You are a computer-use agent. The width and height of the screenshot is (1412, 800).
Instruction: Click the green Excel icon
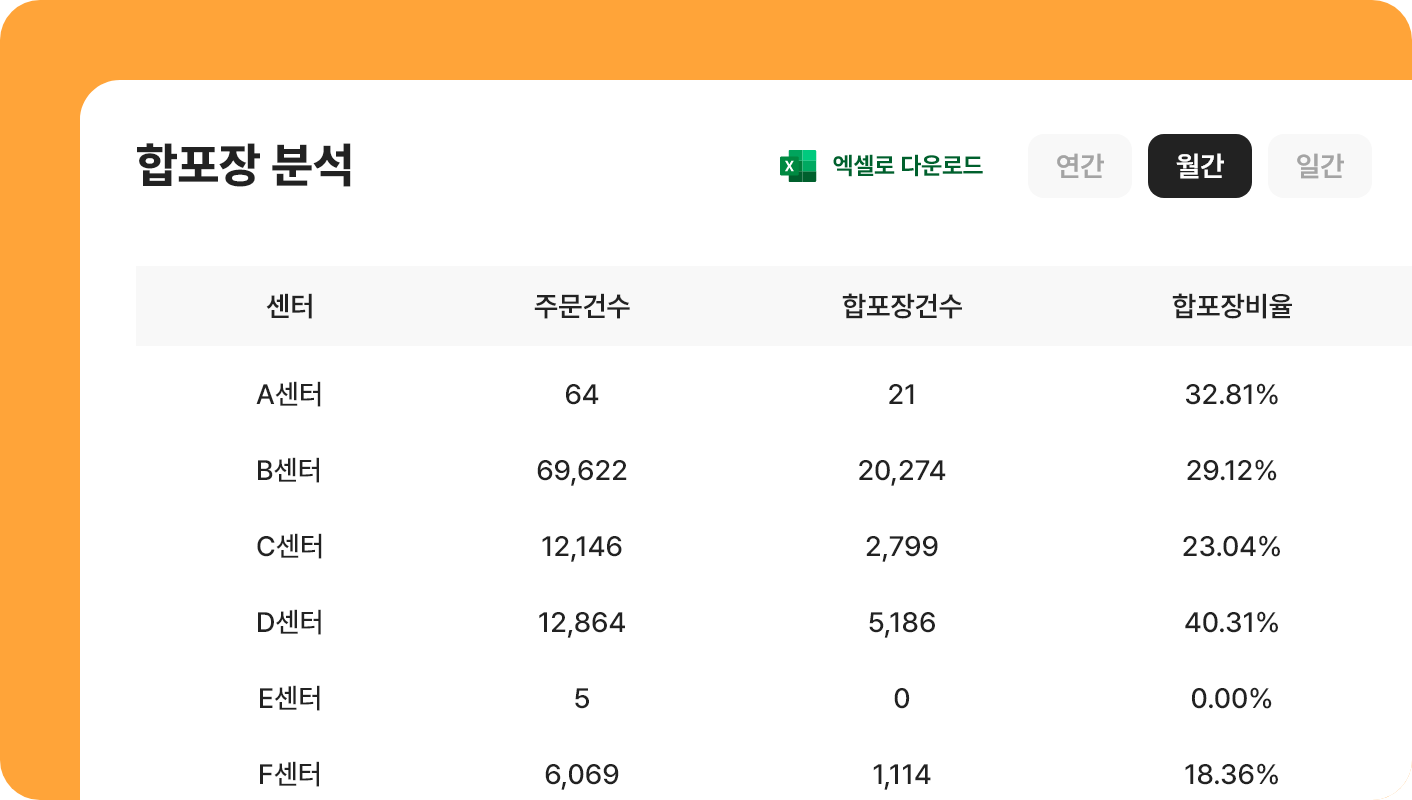798,166
